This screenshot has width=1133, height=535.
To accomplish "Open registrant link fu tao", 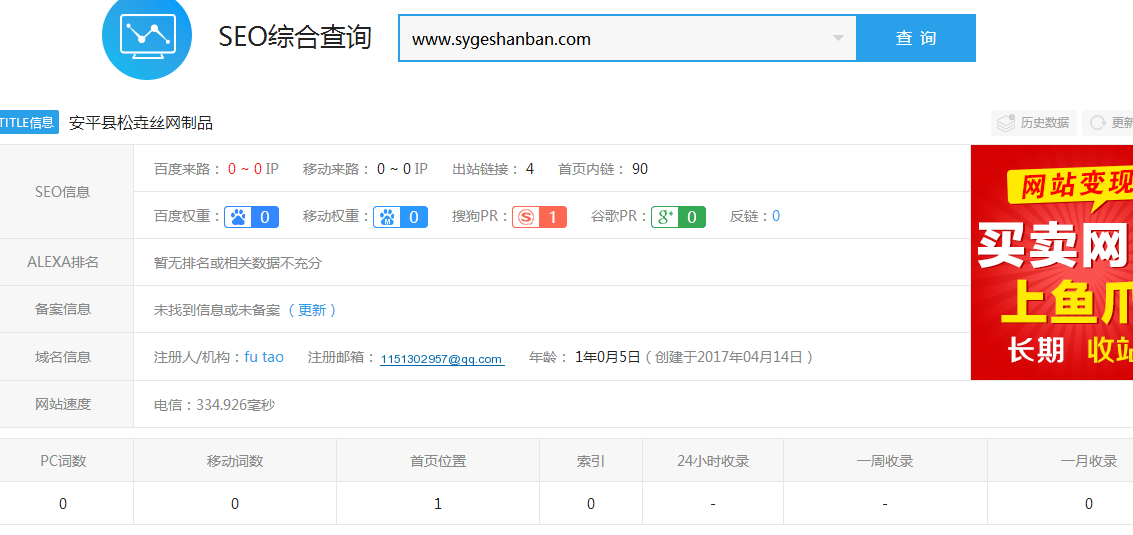I will point(264,357).
